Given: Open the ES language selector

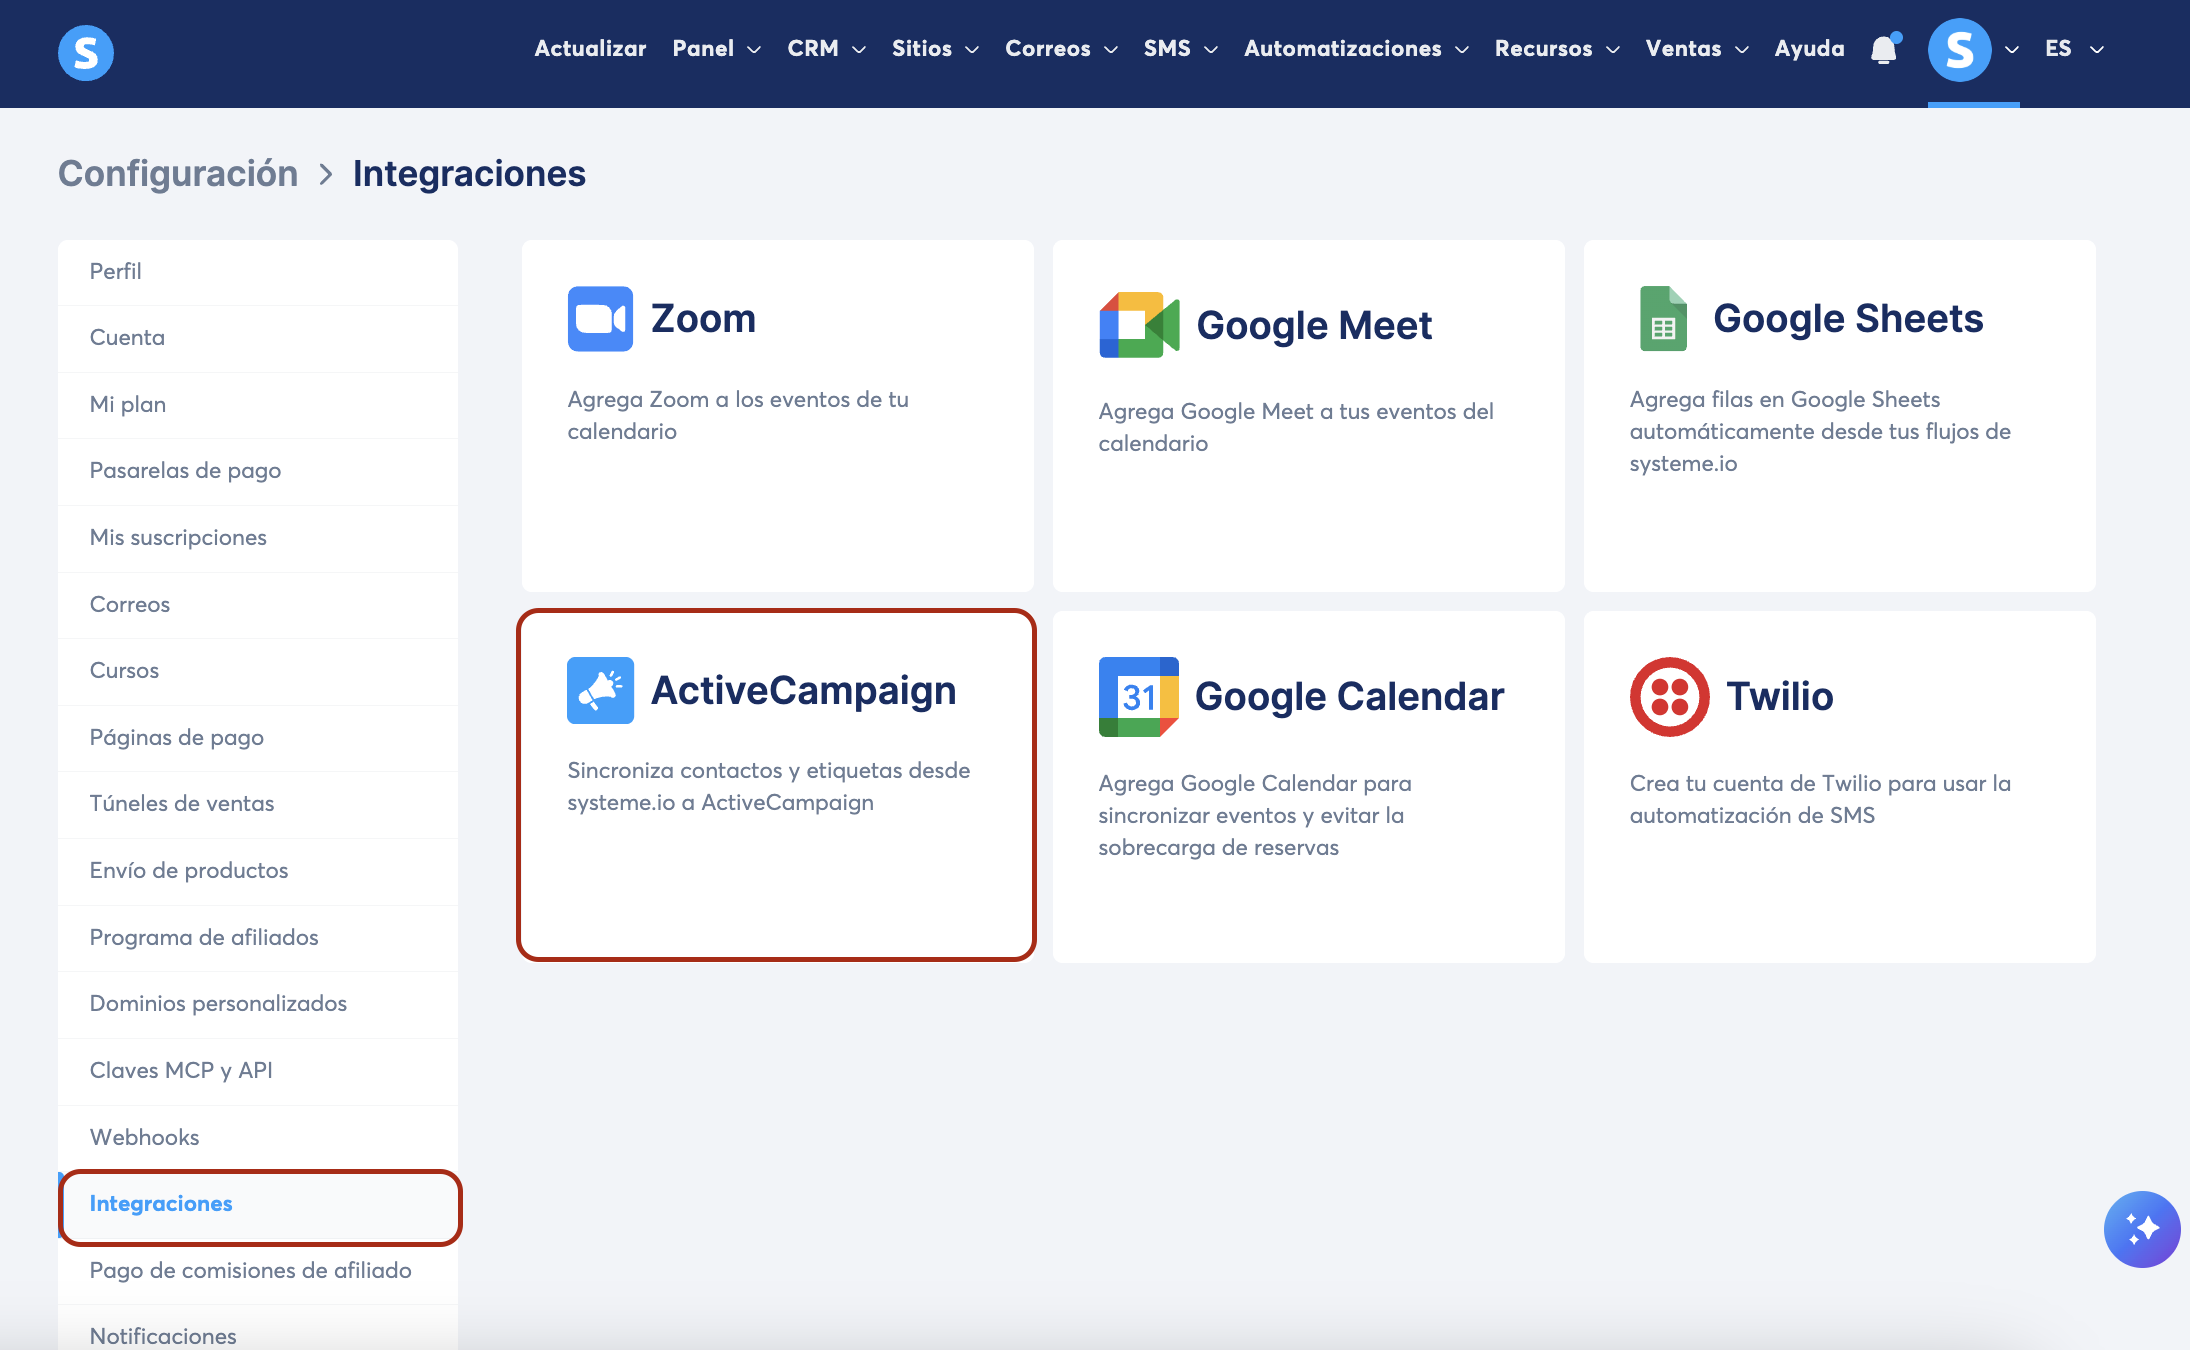Looking at the screenshot, I should pyautogui.click(x=2074, y=48).
